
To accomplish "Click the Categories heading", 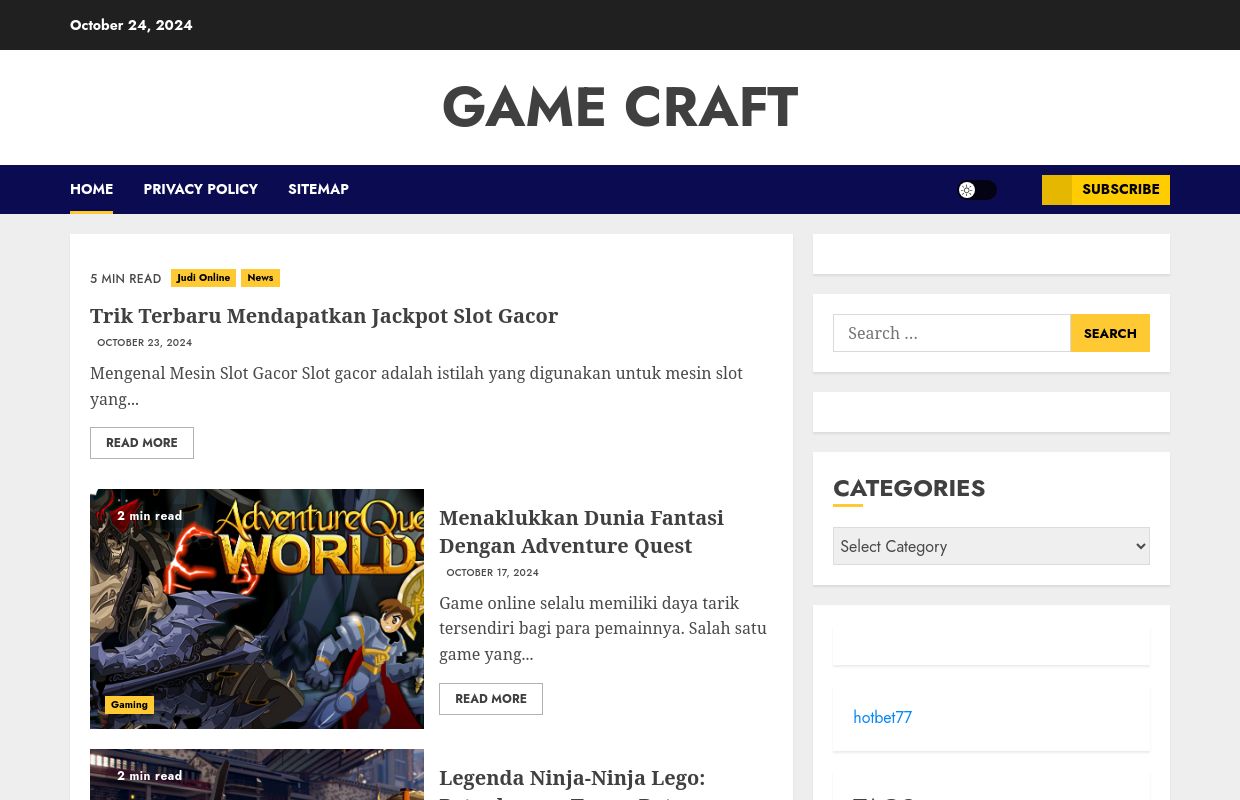I will [x=909, y=488].
